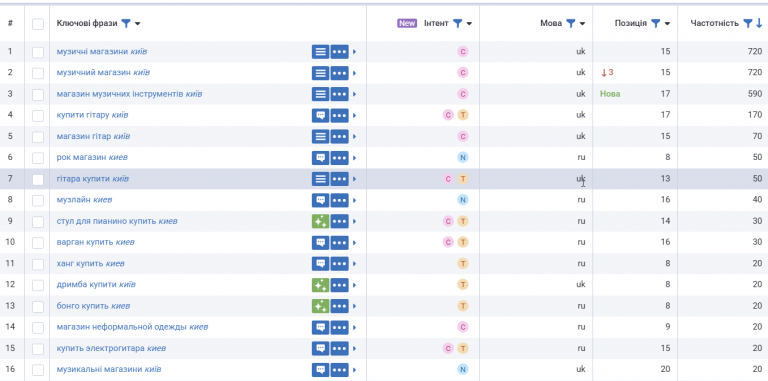Expand arrow for 'купить электрогитара киев' row
The height and width of the screenshot is (381, 768).
(355, 348)
